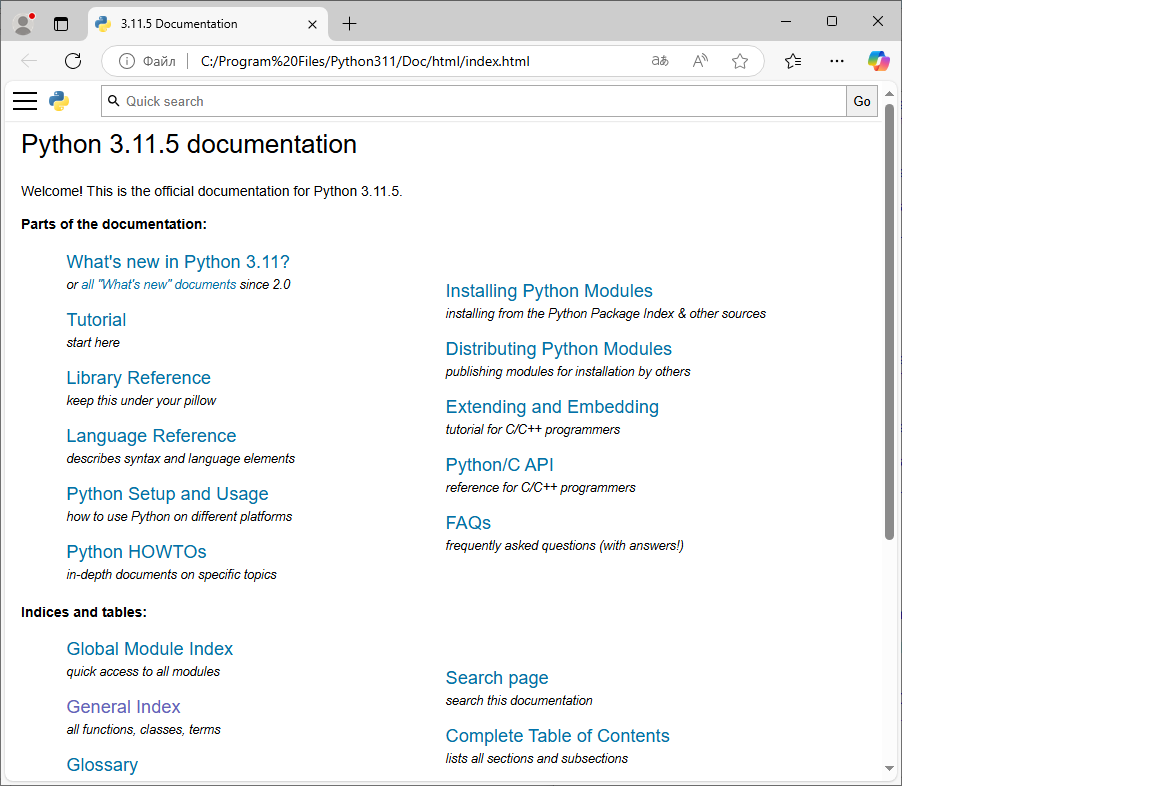Open Edge Settings and more menu
The height and width of the screenshot is (786, 1152).
click(837, 61)
